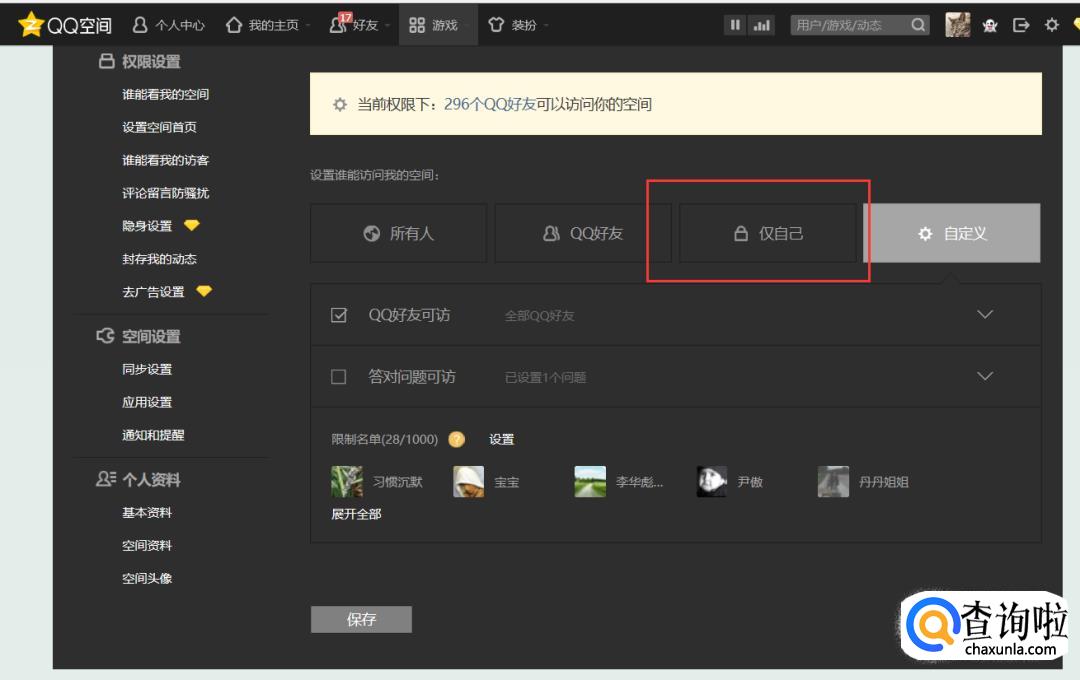Open the user avatar in the top bar
This screenshot has width=1080, height=680.
[x=957, y=25]
